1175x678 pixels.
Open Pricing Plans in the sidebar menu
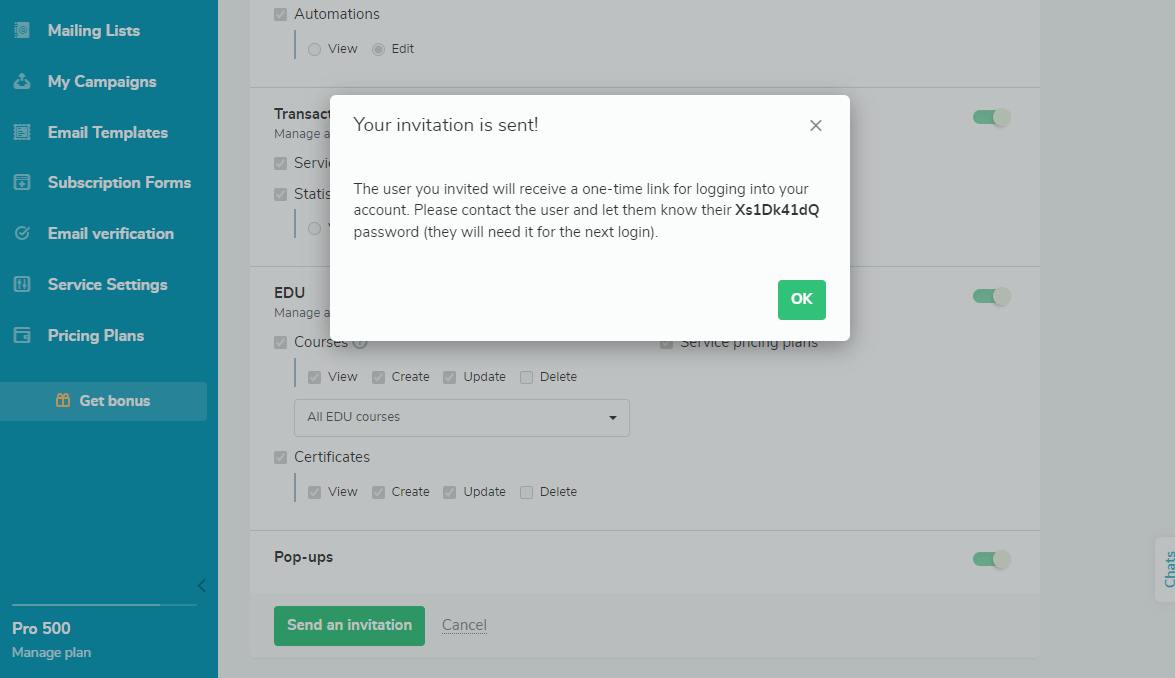pyautogui.click(x=96, y=336)
